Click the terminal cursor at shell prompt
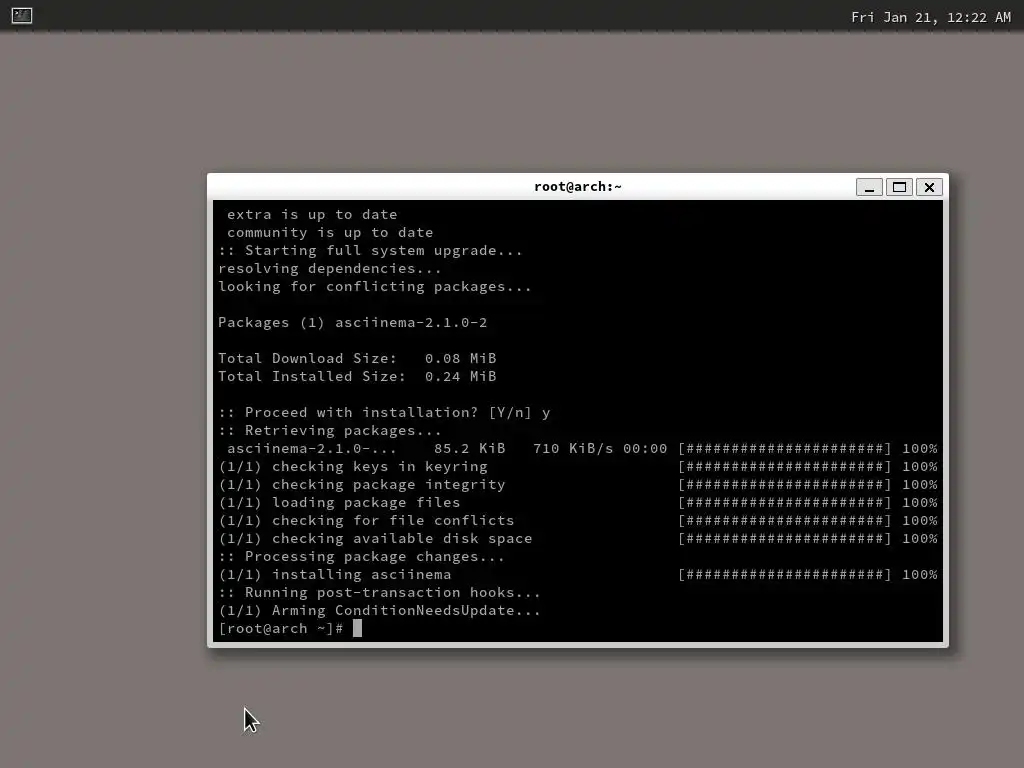Image resolution: width=1024 pixels, height=768 pixels. pyautogui.click(x=357, y=628)
